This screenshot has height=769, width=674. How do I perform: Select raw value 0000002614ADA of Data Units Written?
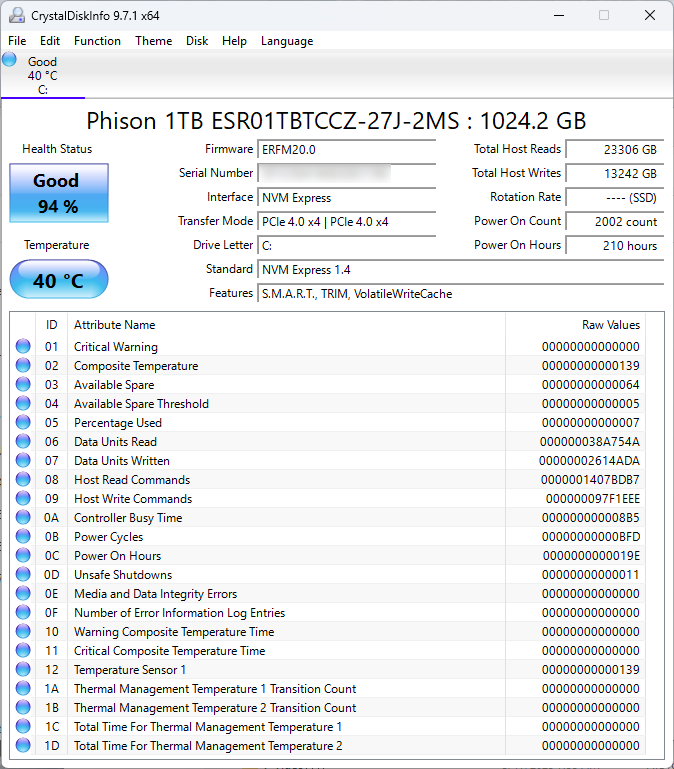(589, 461)
